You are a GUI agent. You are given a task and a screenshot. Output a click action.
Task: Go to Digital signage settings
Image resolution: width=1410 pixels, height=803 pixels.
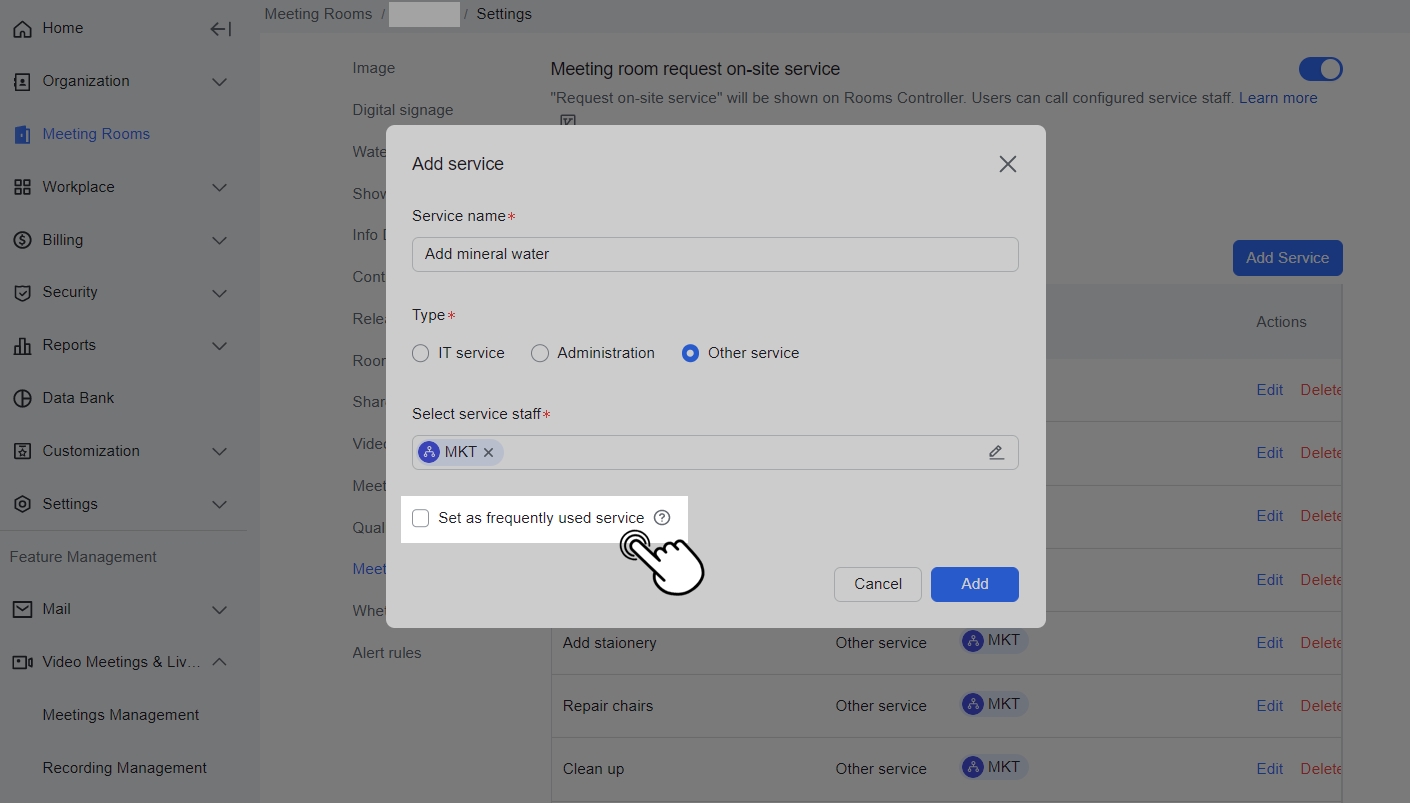point(403,110)
